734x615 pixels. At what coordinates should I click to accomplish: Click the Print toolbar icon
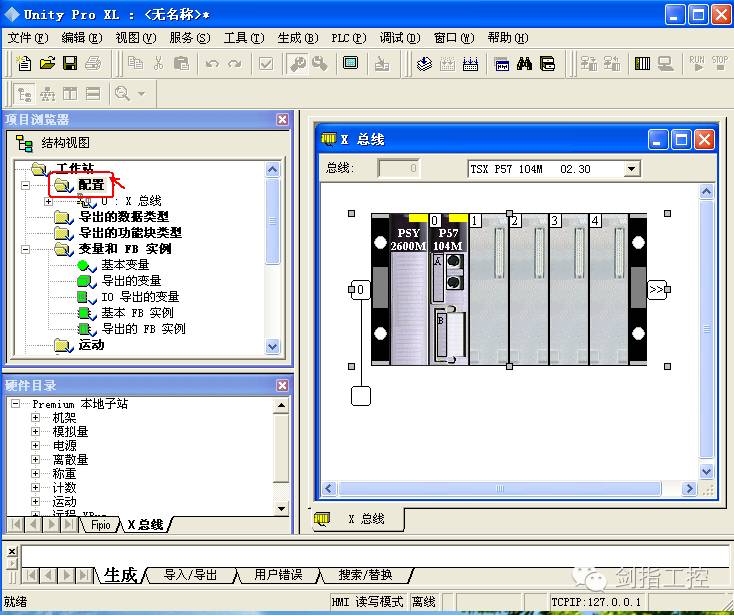coord(93,63)
